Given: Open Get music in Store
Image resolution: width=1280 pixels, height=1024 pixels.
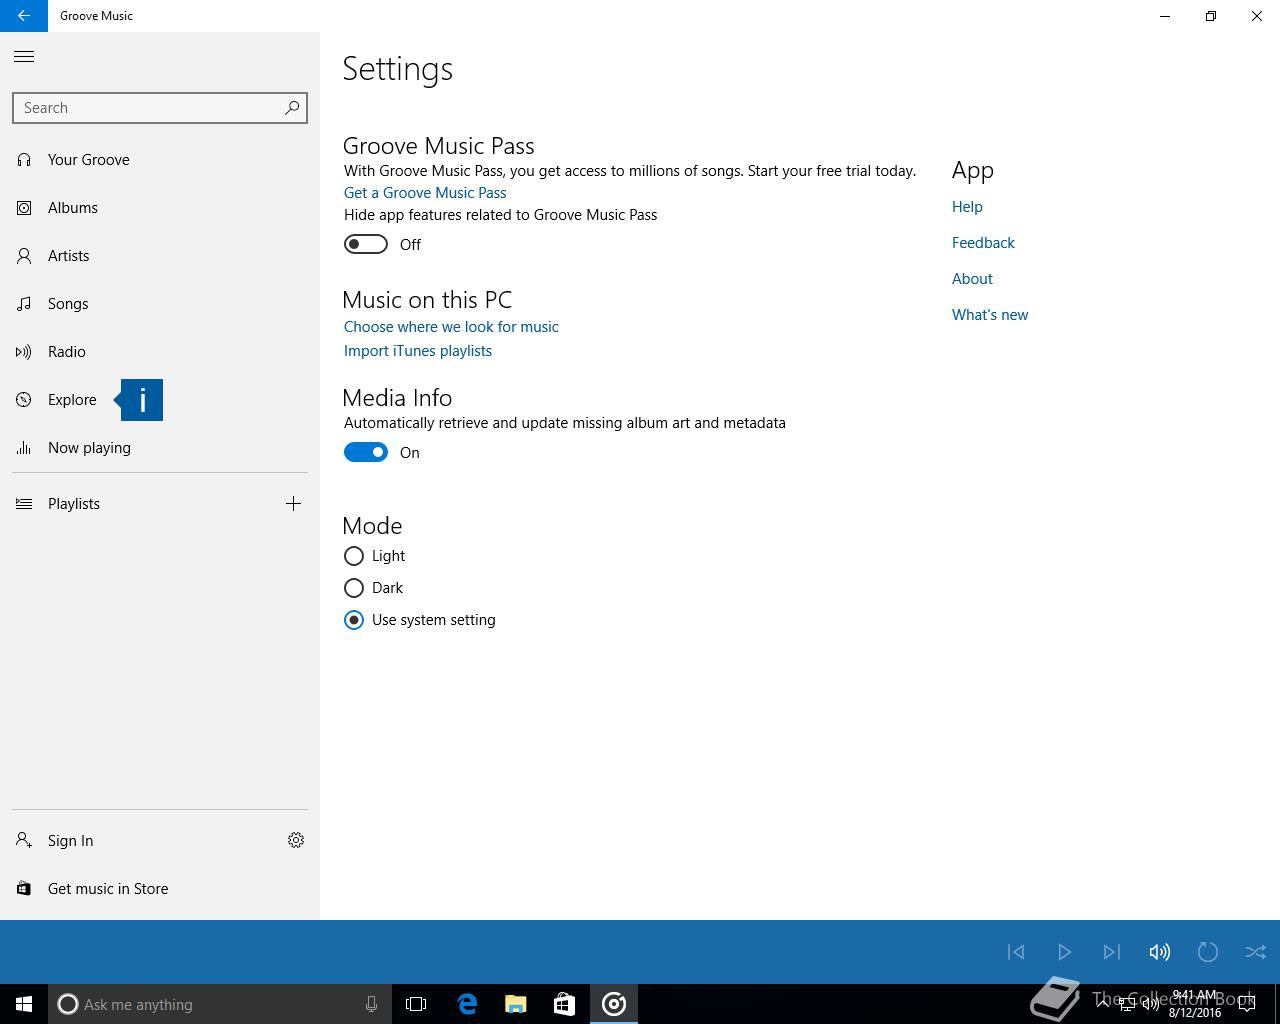Looking at the screenshot, I should [x=160, y=889].
